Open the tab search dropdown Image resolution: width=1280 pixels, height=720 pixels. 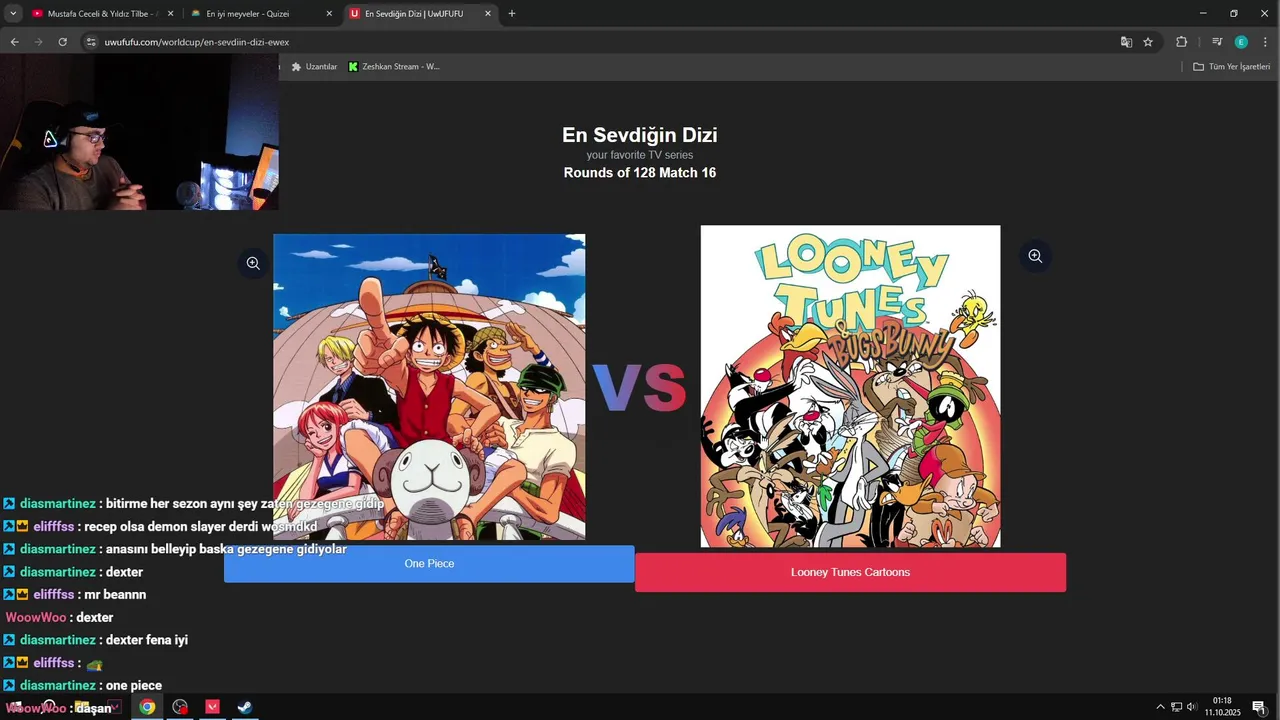[x=13, y=14]
